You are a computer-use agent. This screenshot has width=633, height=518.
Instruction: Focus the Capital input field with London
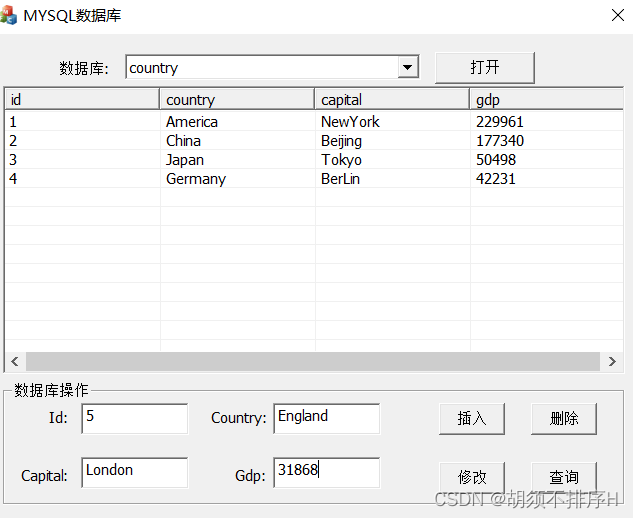134,472
